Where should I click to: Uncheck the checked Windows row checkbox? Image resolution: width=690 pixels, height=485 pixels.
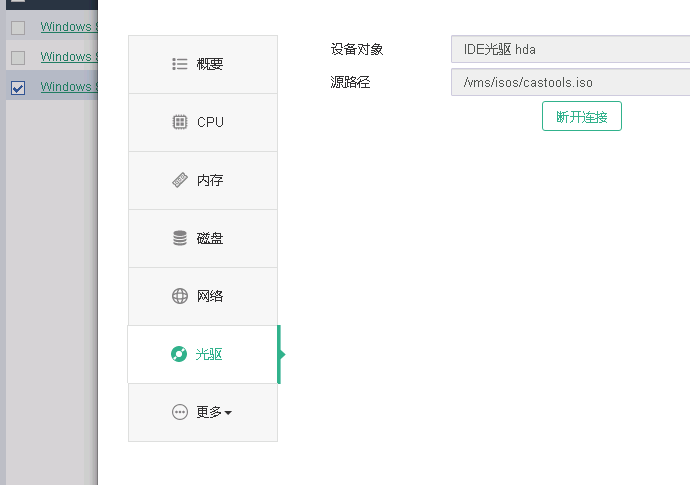click(18, 88)
